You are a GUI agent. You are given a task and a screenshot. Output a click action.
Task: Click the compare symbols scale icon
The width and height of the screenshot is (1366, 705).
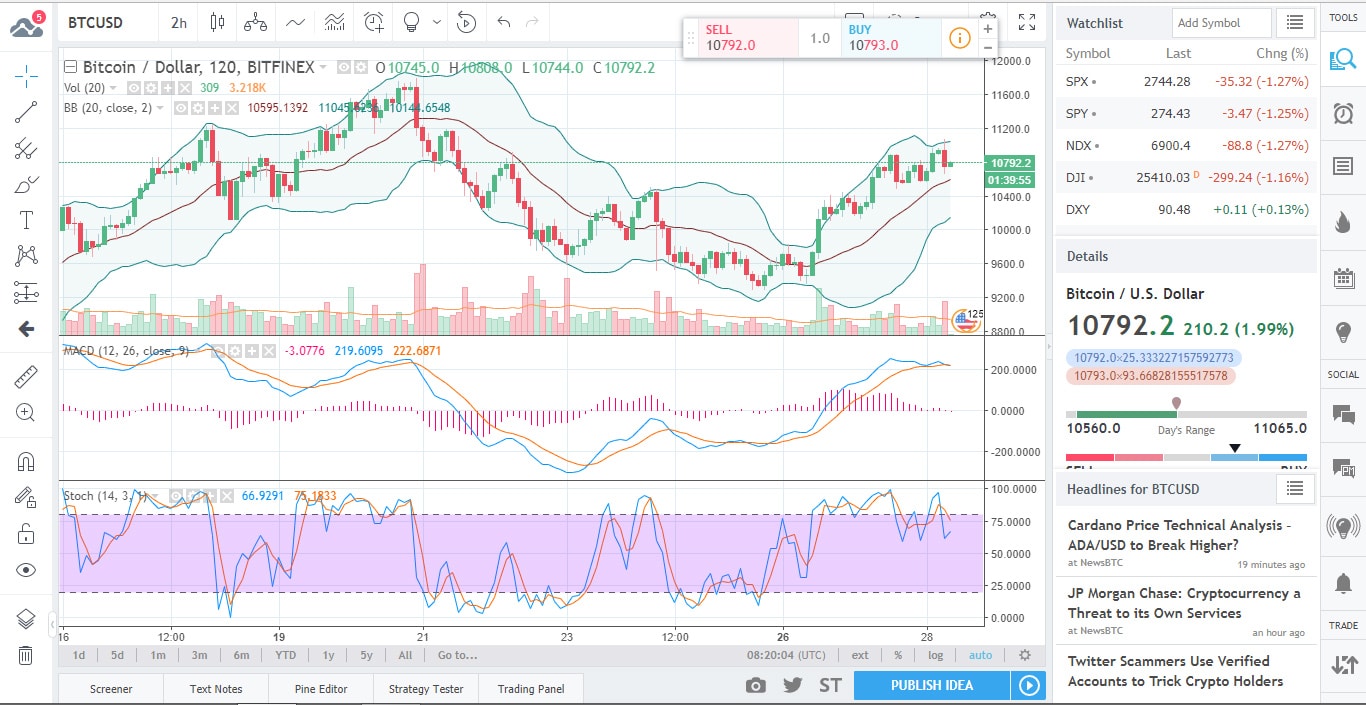pyautogui.click(x=255, y=21)
